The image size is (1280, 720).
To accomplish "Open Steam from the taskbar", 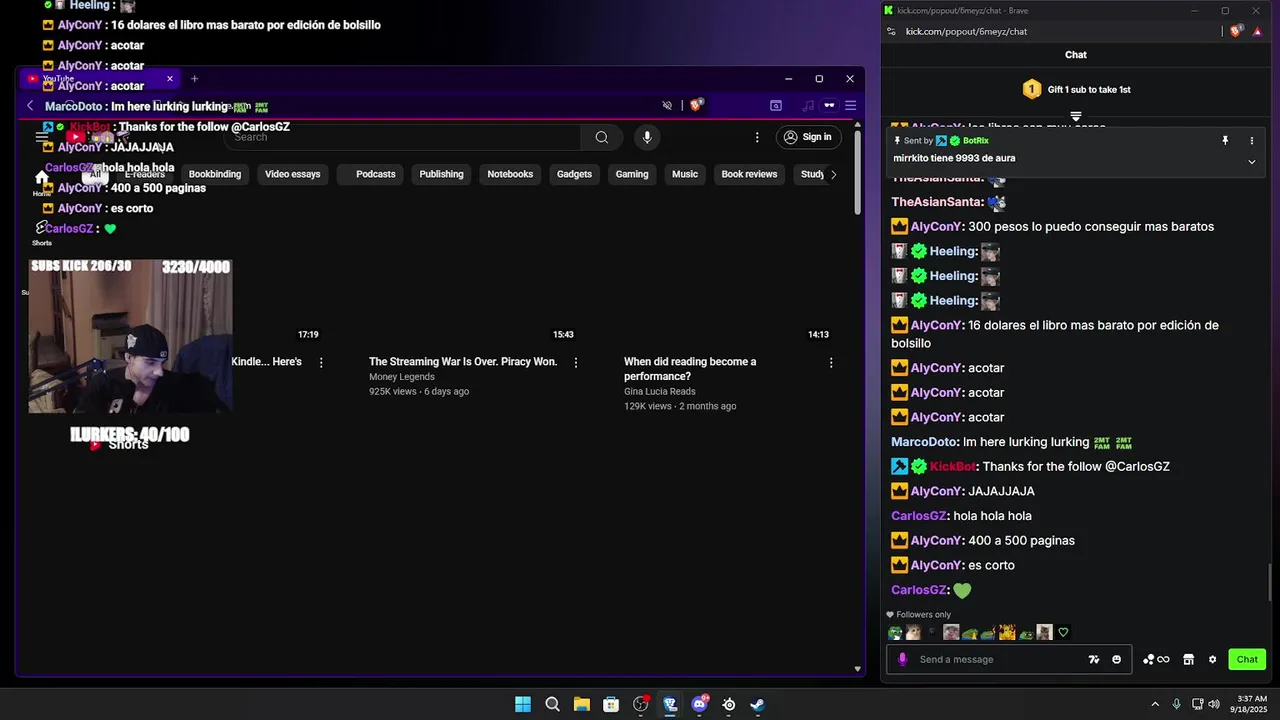I will (x=758, y=704).
